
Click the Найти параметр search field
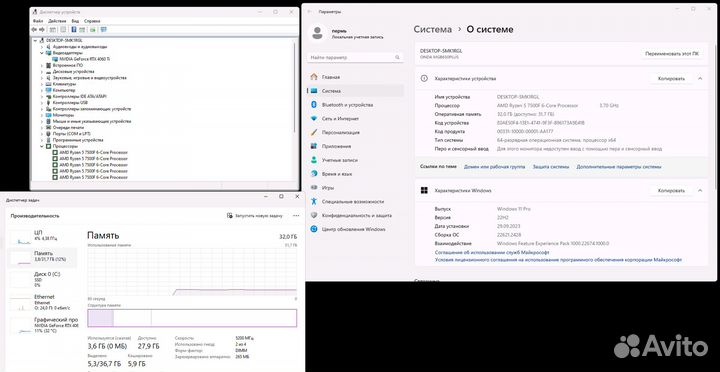(x=355, y=58)
